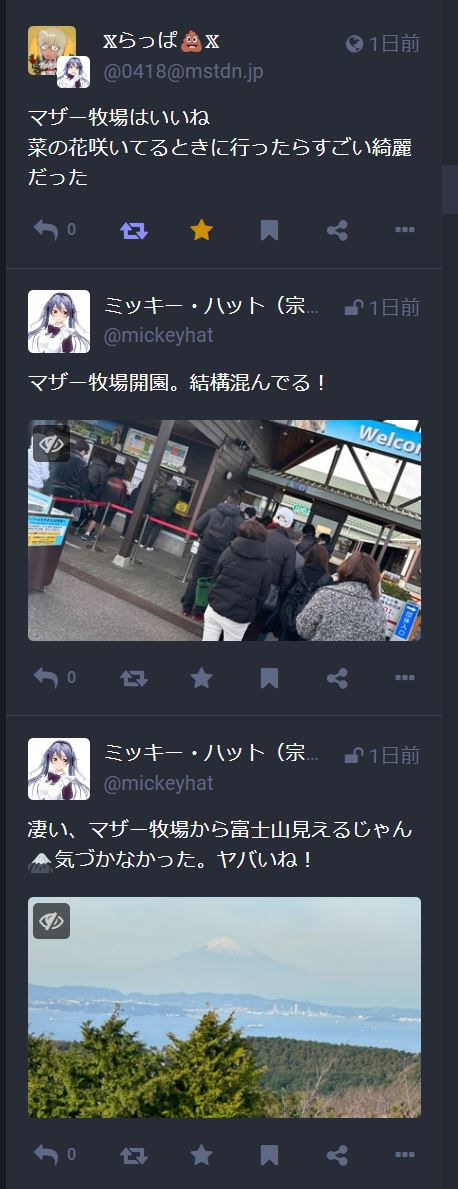The height and width of the screenshot is (1189, 458).
Task: Share the xらっぱx post
Action: pos(337,230)
